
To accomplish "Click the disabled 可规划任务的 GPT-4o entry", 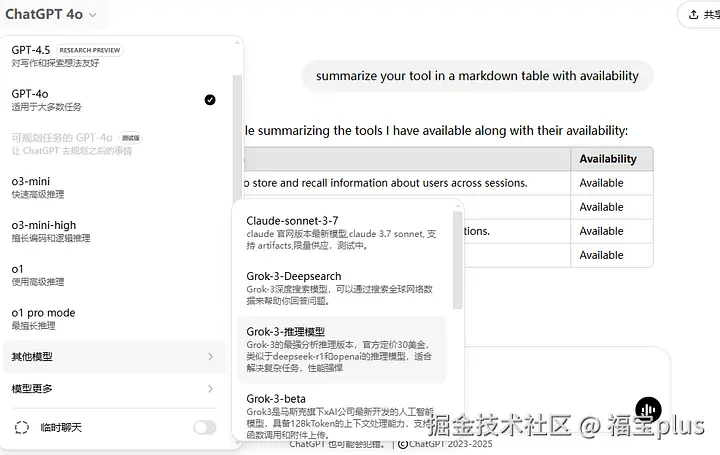I will pos(115,144).
